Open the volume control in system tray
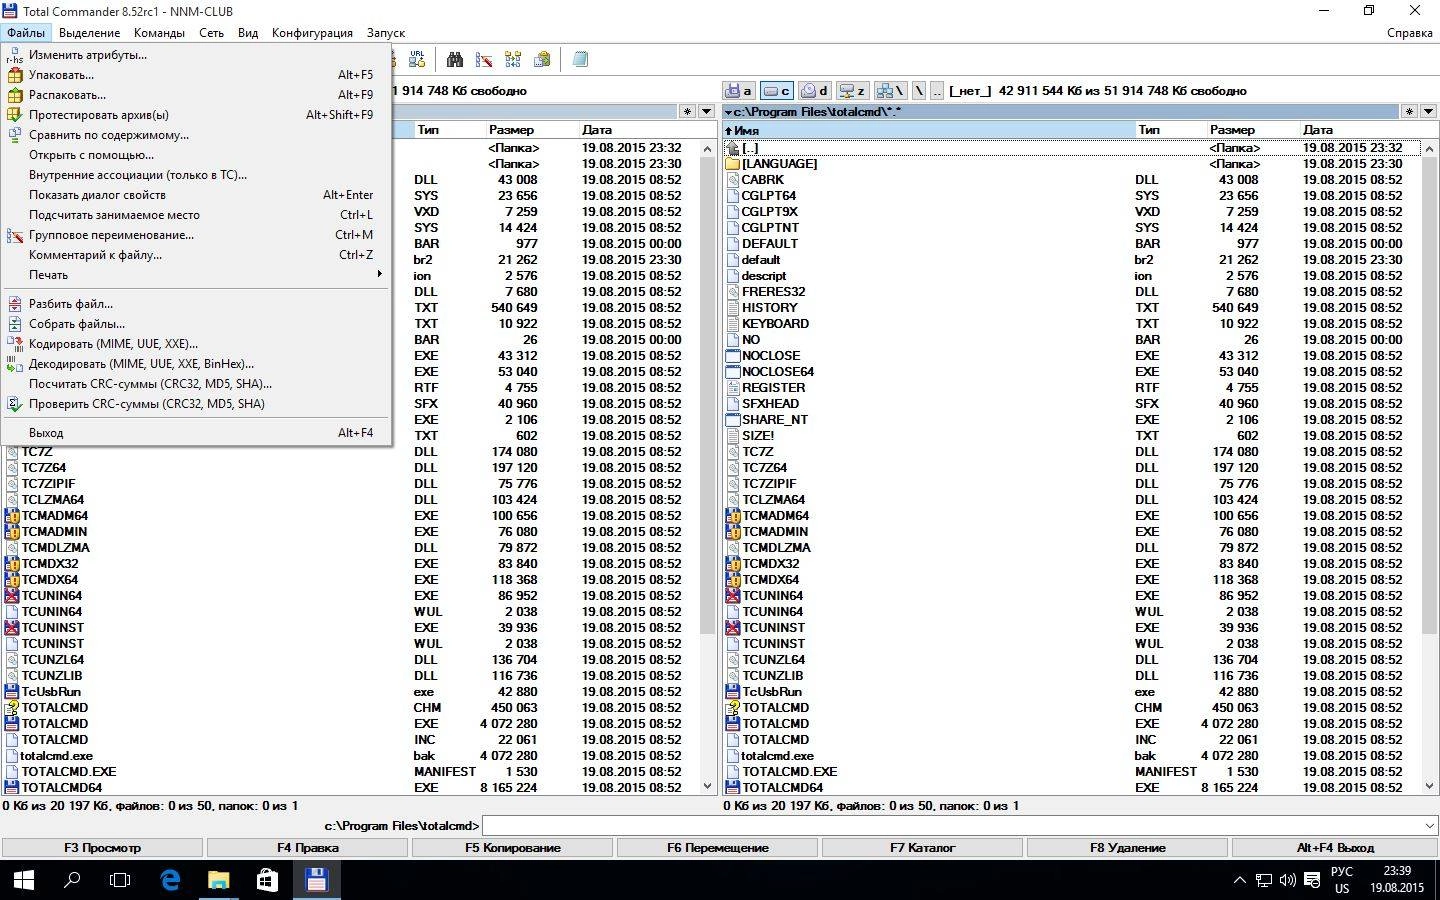 pyautogui.click(x=1288, y=881)
